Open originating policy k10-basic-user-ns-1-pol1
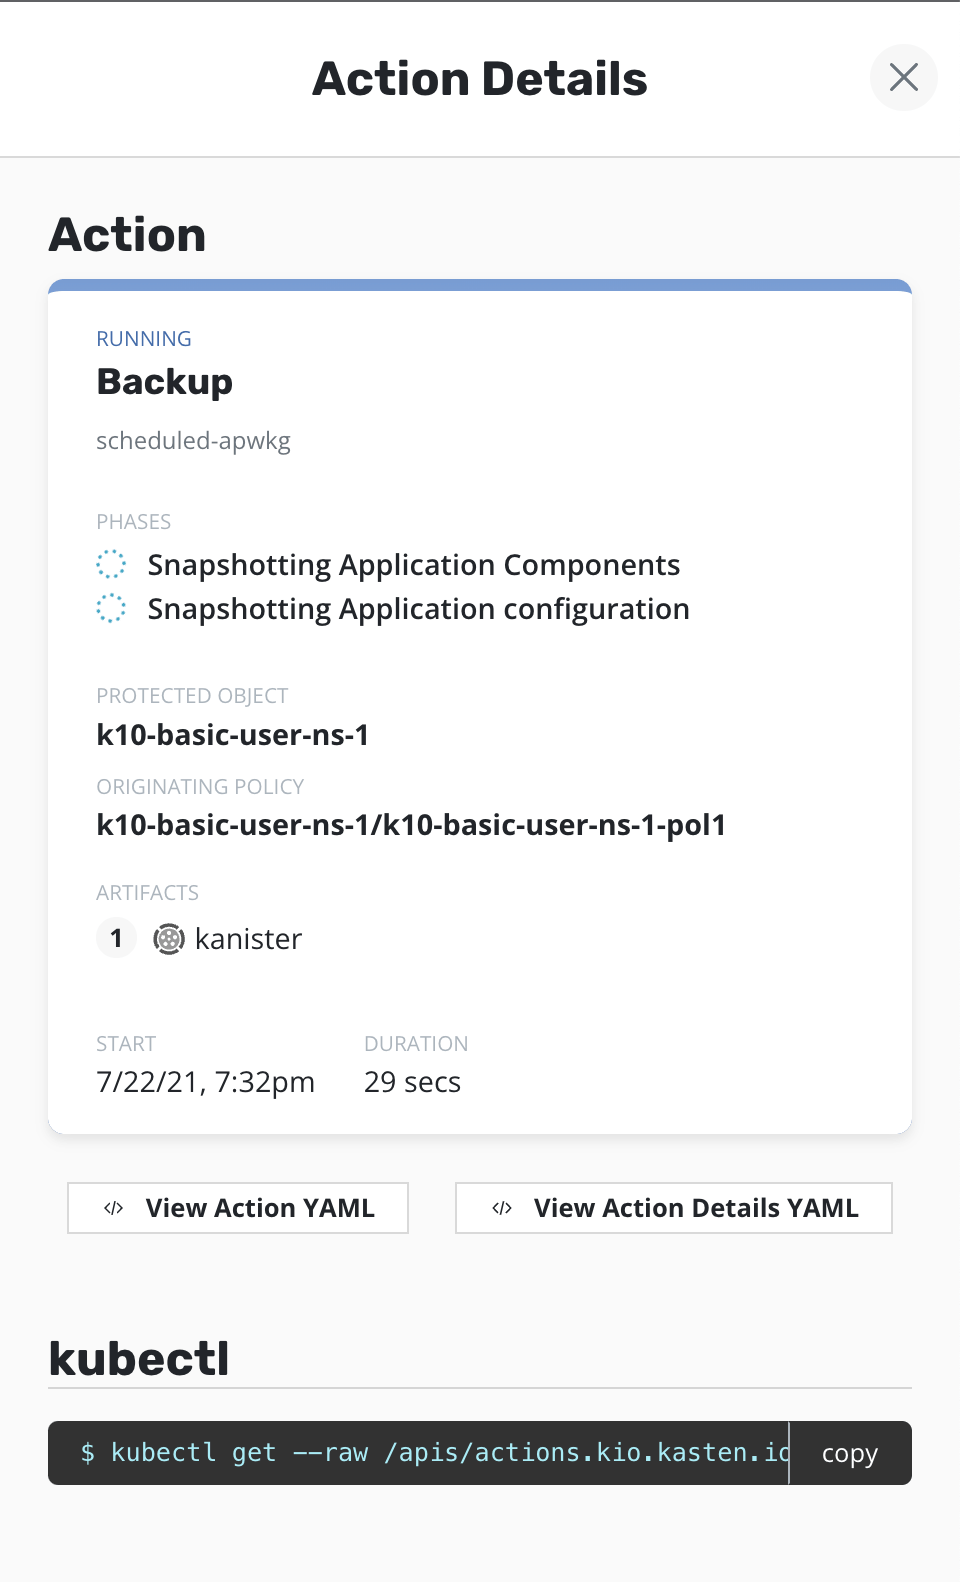The height and width of the screenshot is (1582, 960). click(x=411, y=825)
